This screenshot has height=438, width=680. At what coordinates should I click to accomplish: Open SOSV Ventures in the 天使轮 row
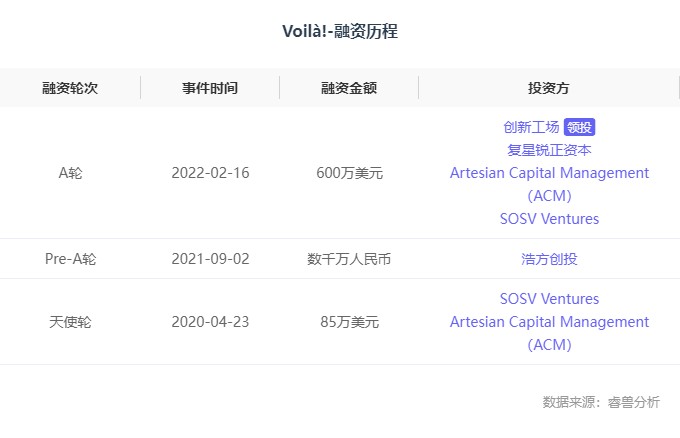click(549, 299)
